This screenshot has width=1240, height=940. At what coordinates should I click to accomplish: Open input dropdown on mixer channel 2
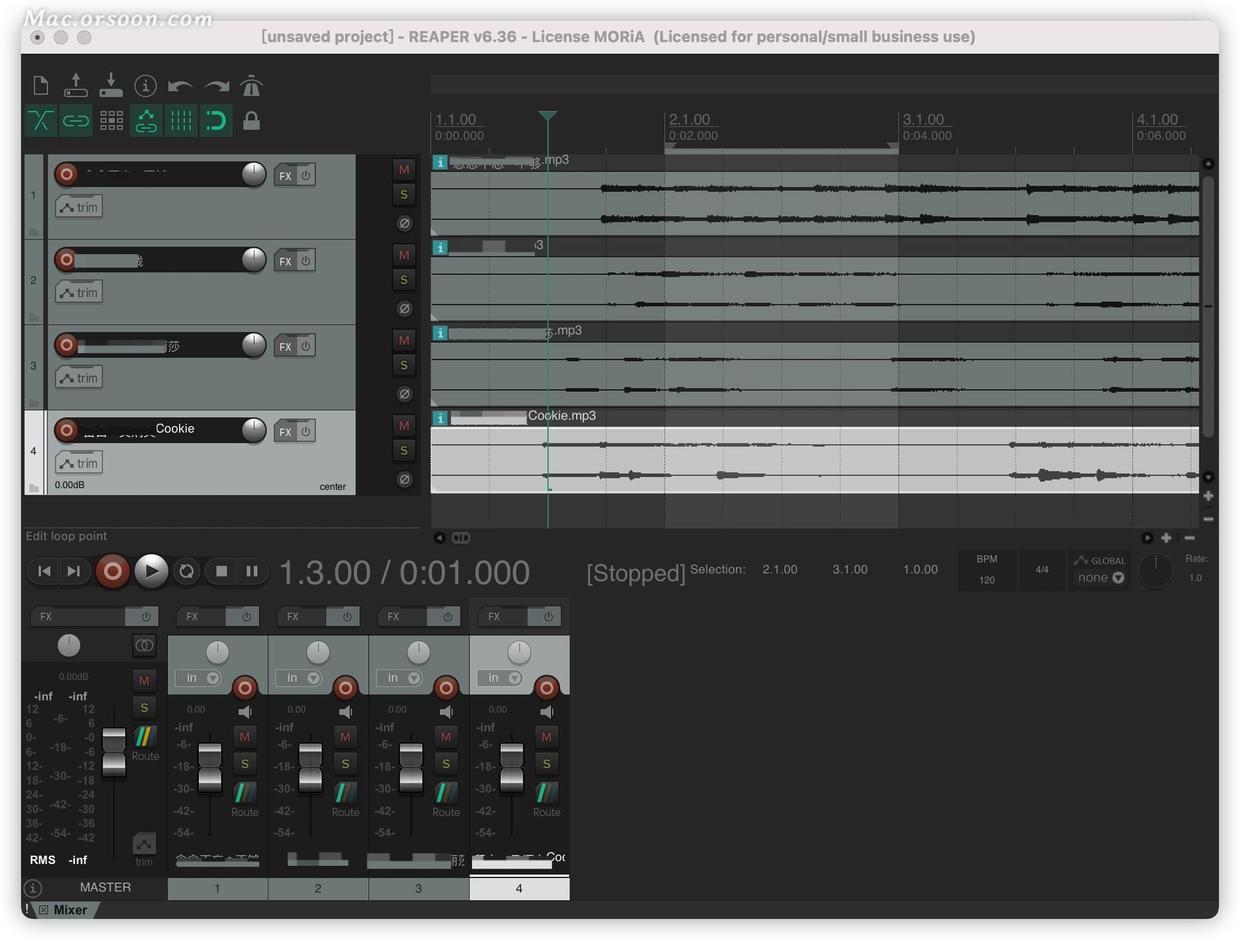coord(298,678)
